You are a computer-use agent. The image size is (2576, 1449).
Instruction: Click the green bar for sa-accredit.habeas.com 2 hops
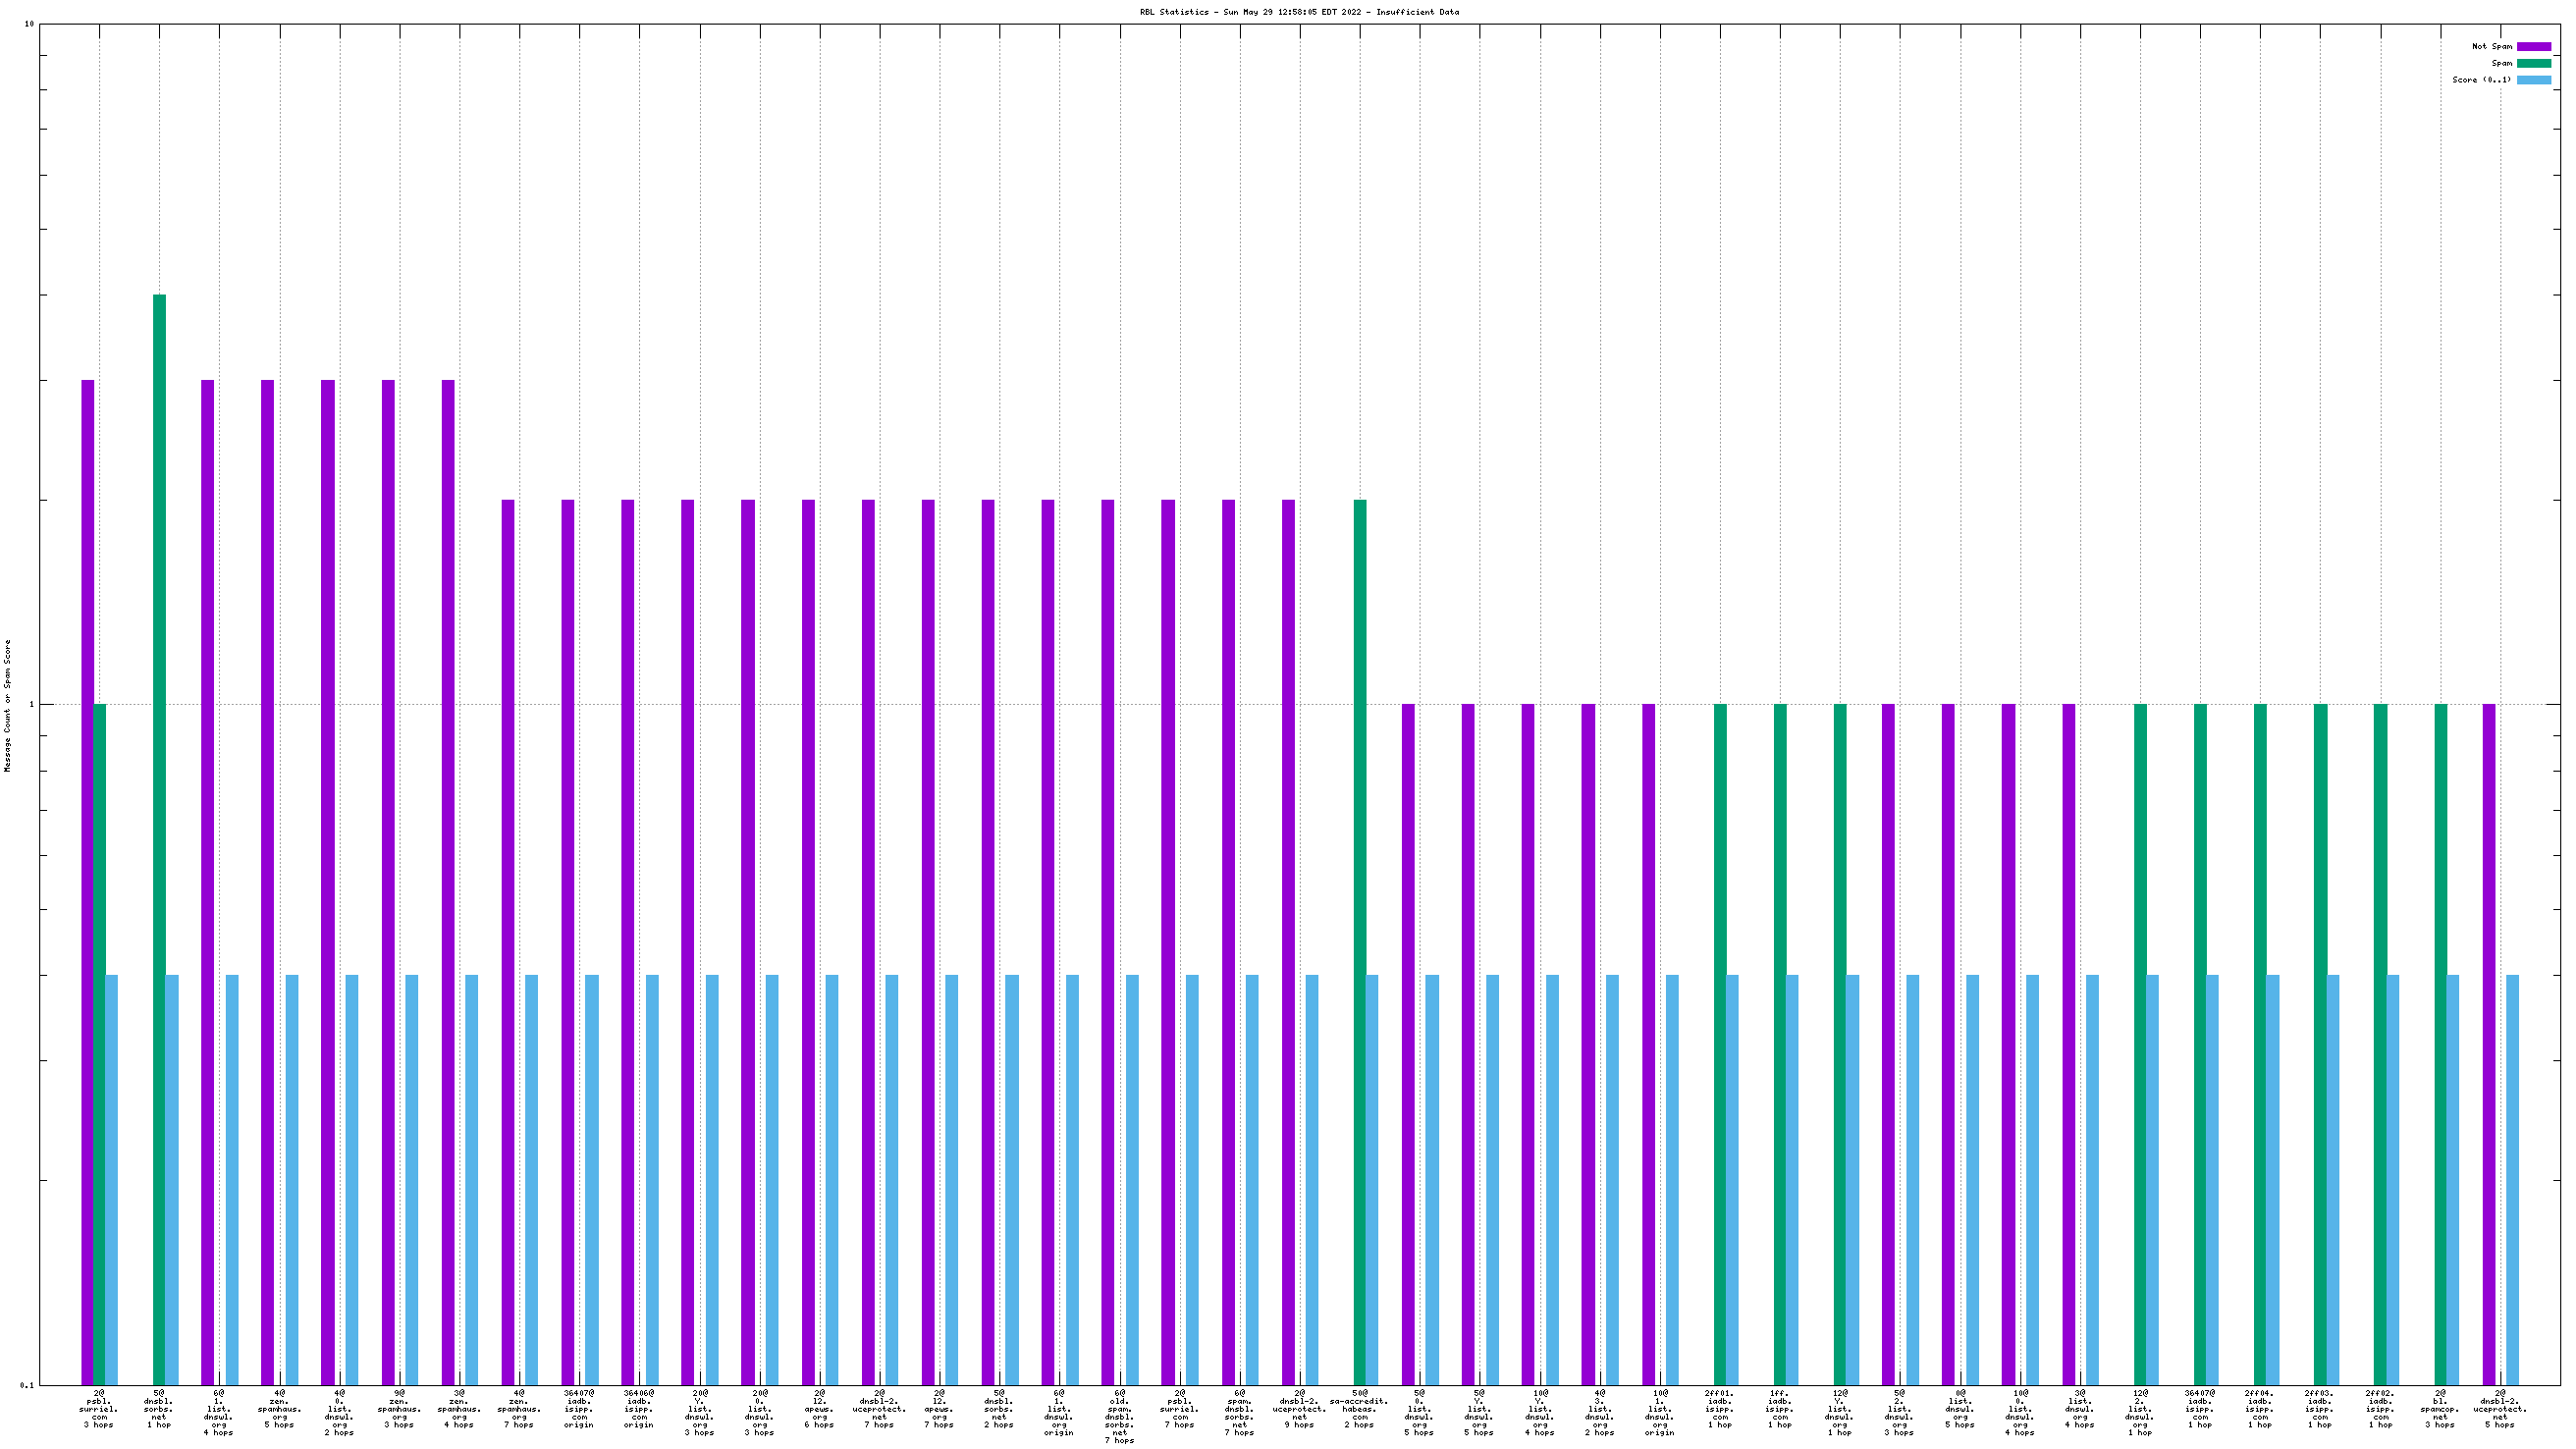pos(1360,900)
